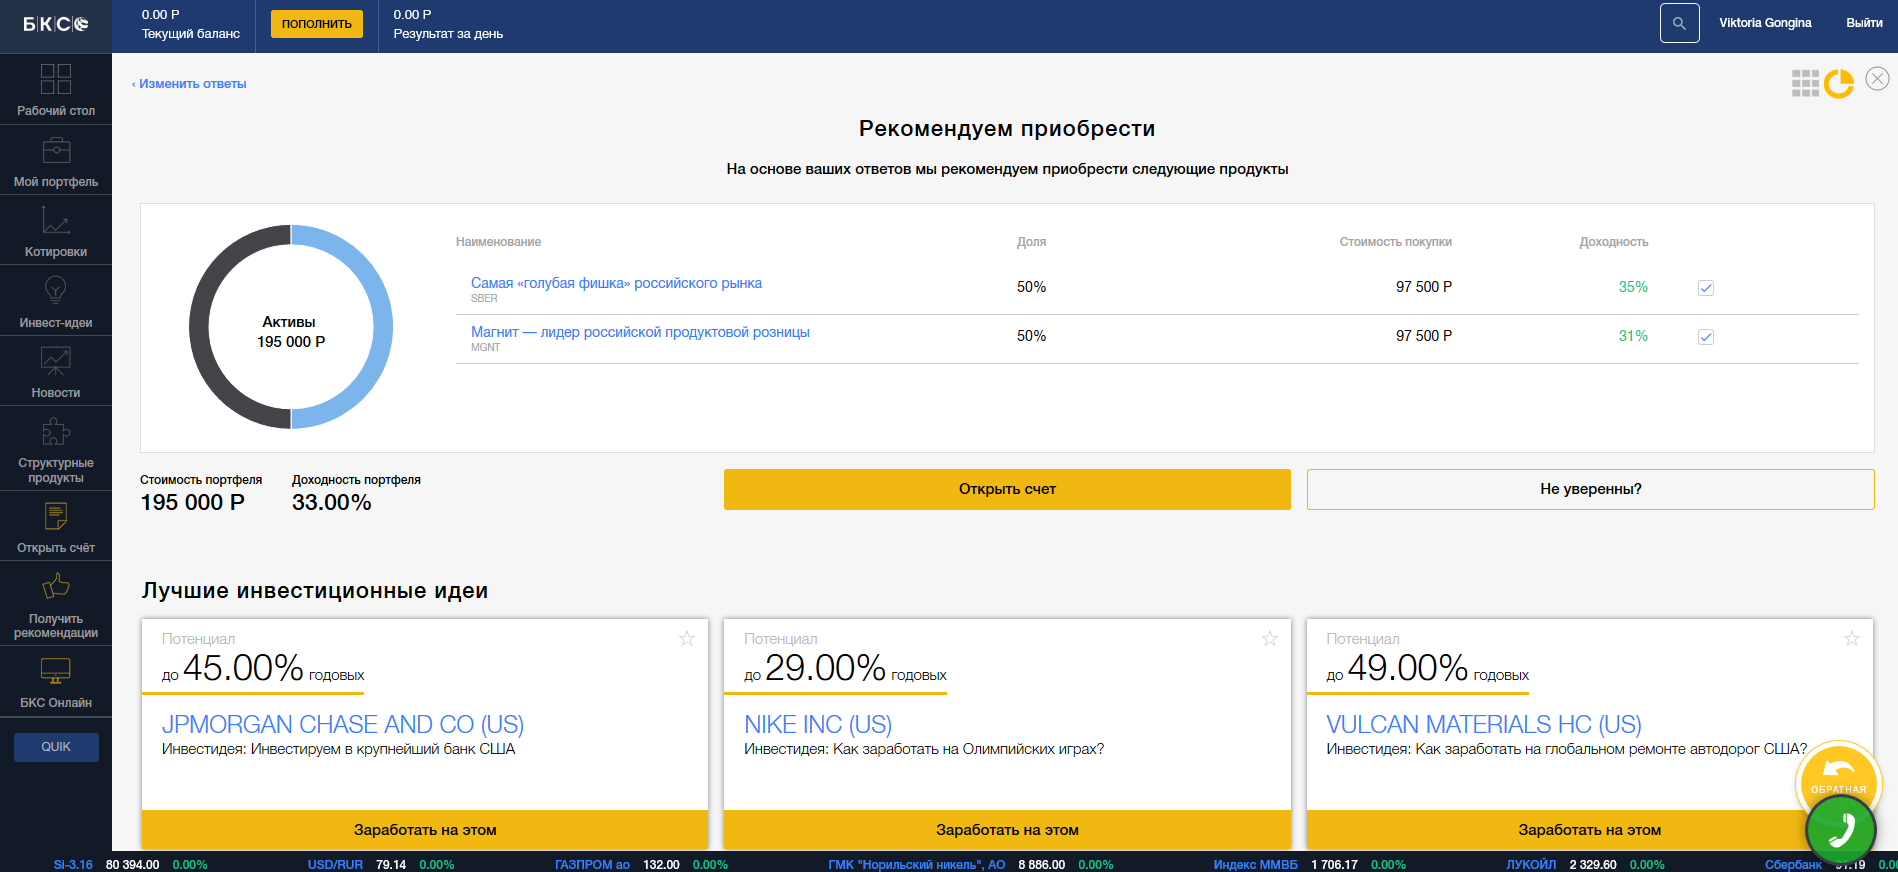Image resolution: width=1898 pixels, height=872 pixels.
Task: Open Самая «голубая фишка» российского рынка link
Action: point(616,283)
